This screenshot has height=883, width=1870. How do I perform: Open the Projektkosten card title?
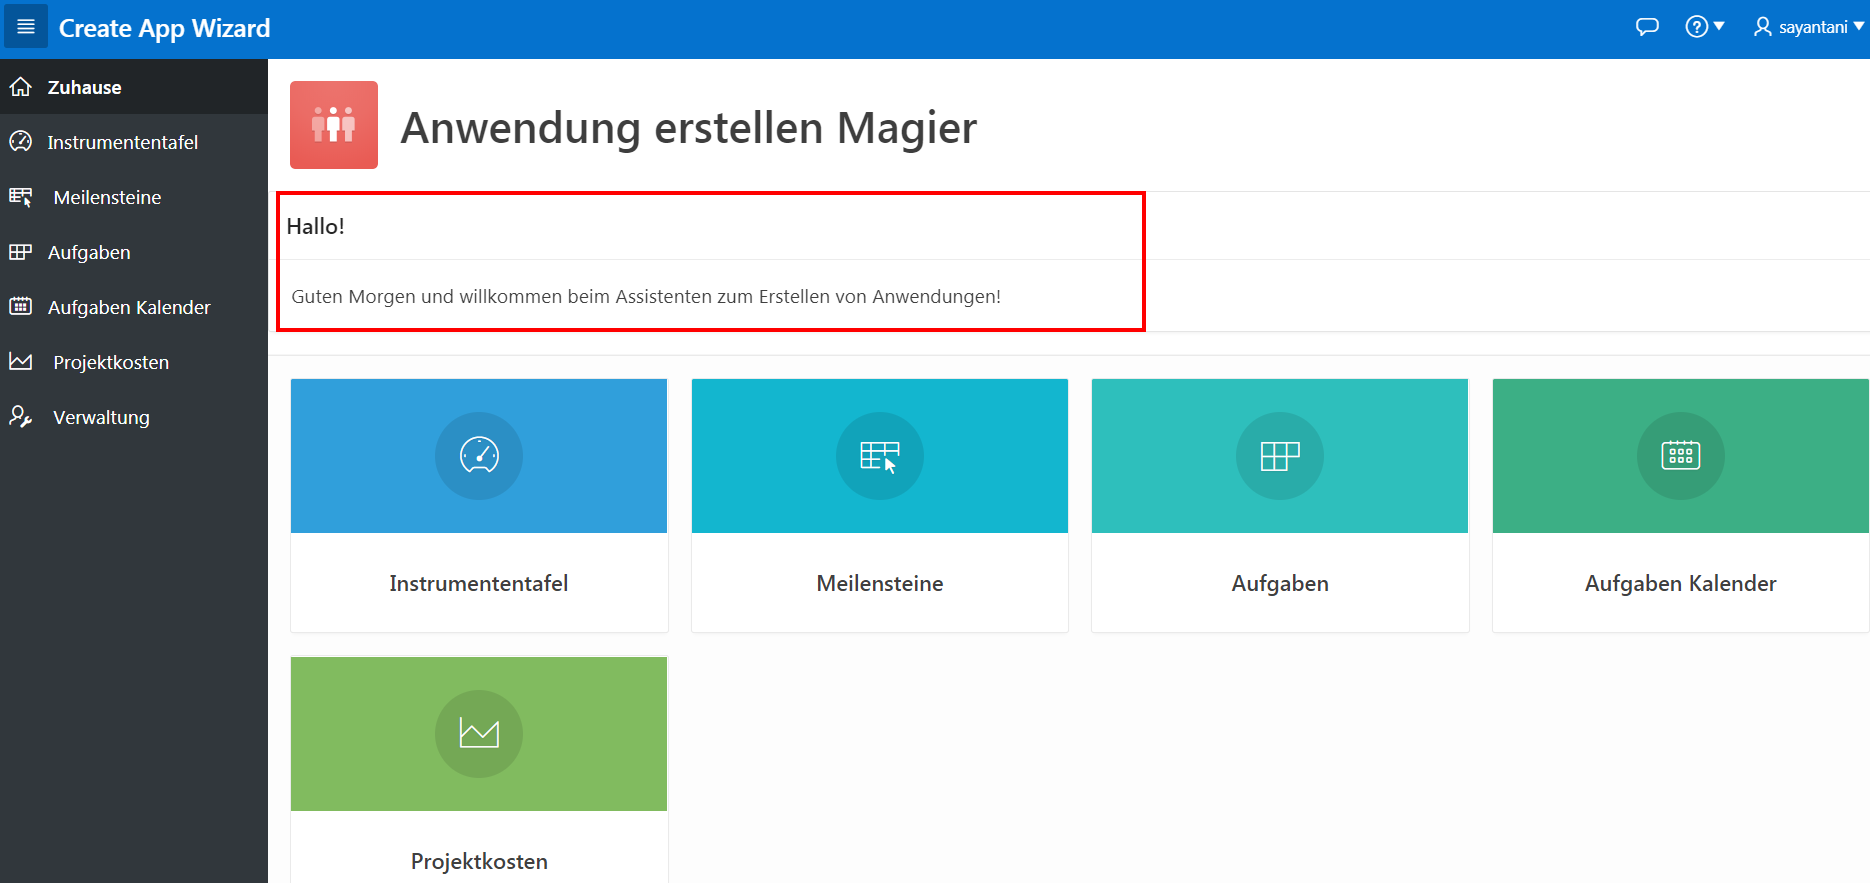point(479,861)
